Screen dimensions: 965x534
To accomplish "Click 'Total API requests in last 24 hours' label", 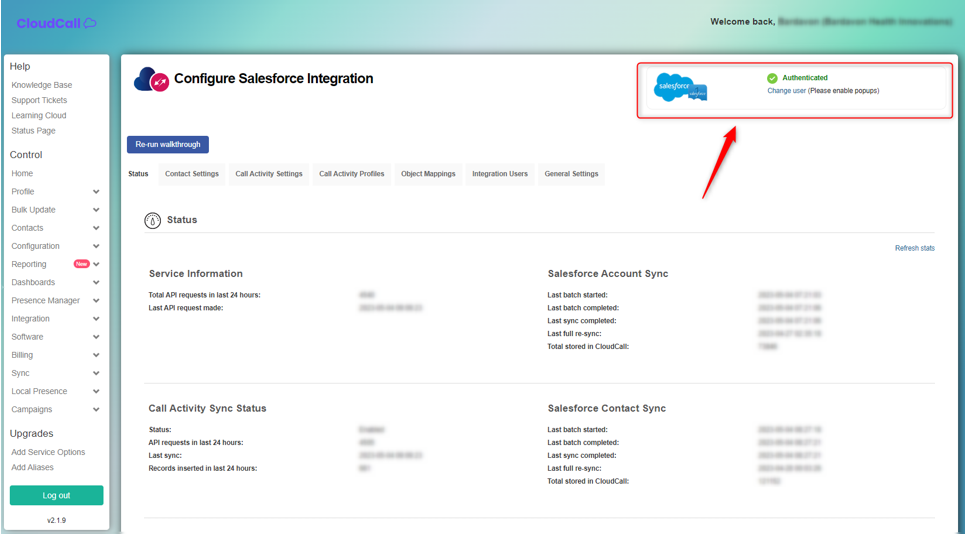I will click(x=204, y=295).
